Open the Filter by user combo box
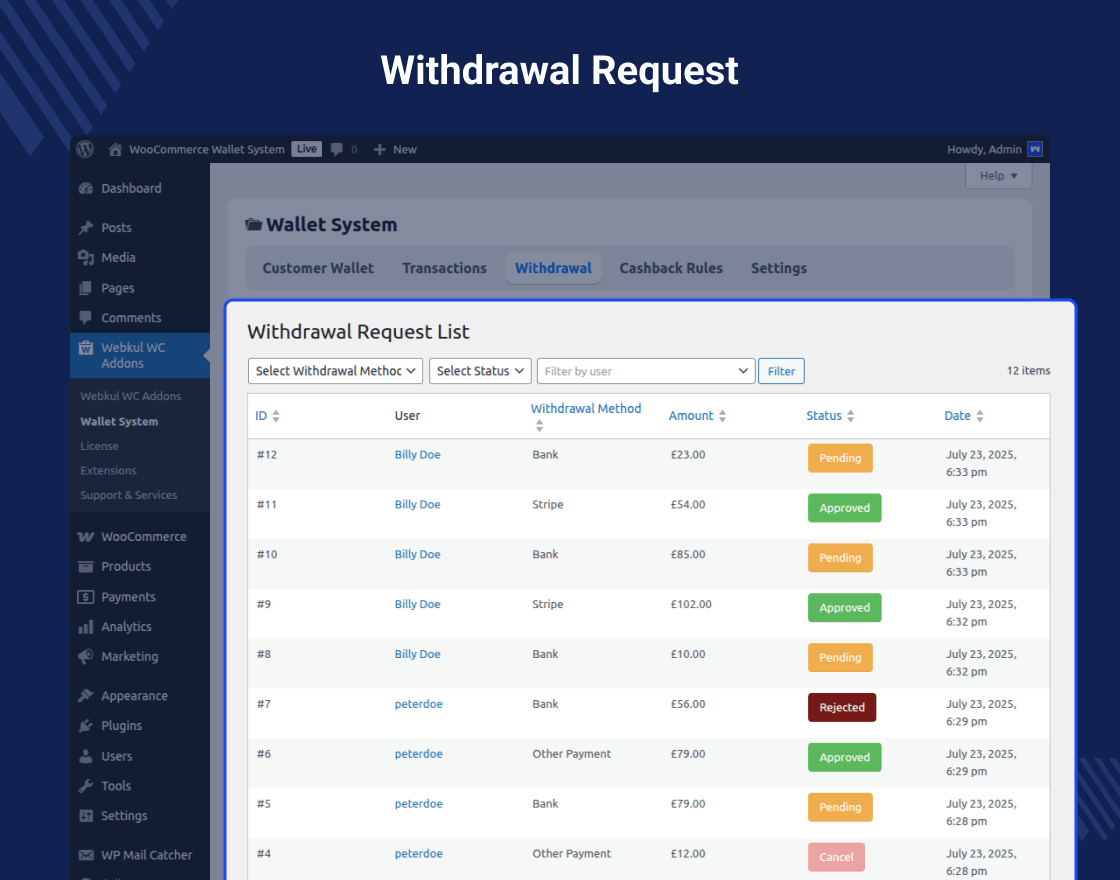Viewport: 1120px width, 880px height. pos(646,371)
